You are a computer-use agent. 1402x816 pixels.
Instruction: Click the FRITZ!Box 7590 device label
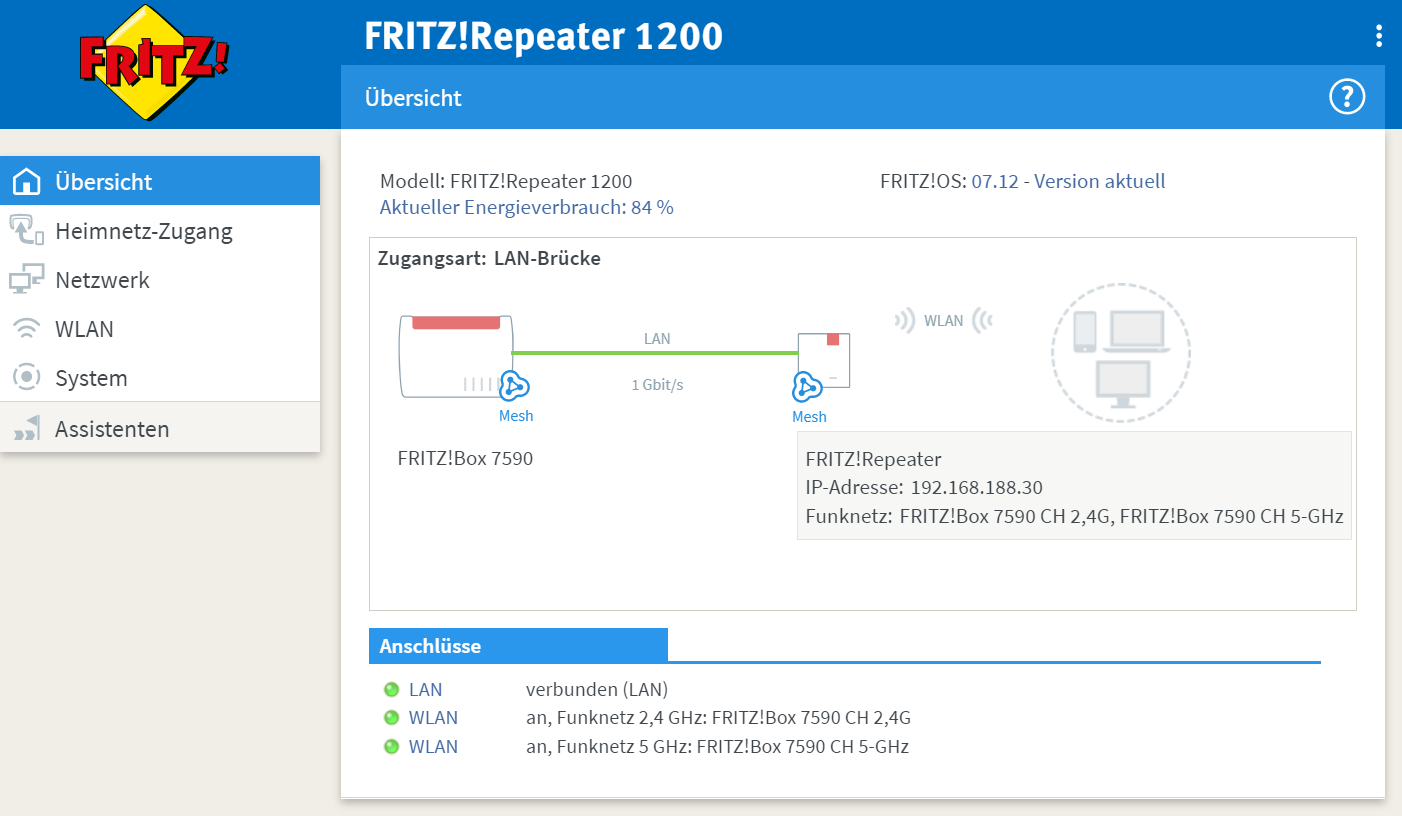point(465,460)
